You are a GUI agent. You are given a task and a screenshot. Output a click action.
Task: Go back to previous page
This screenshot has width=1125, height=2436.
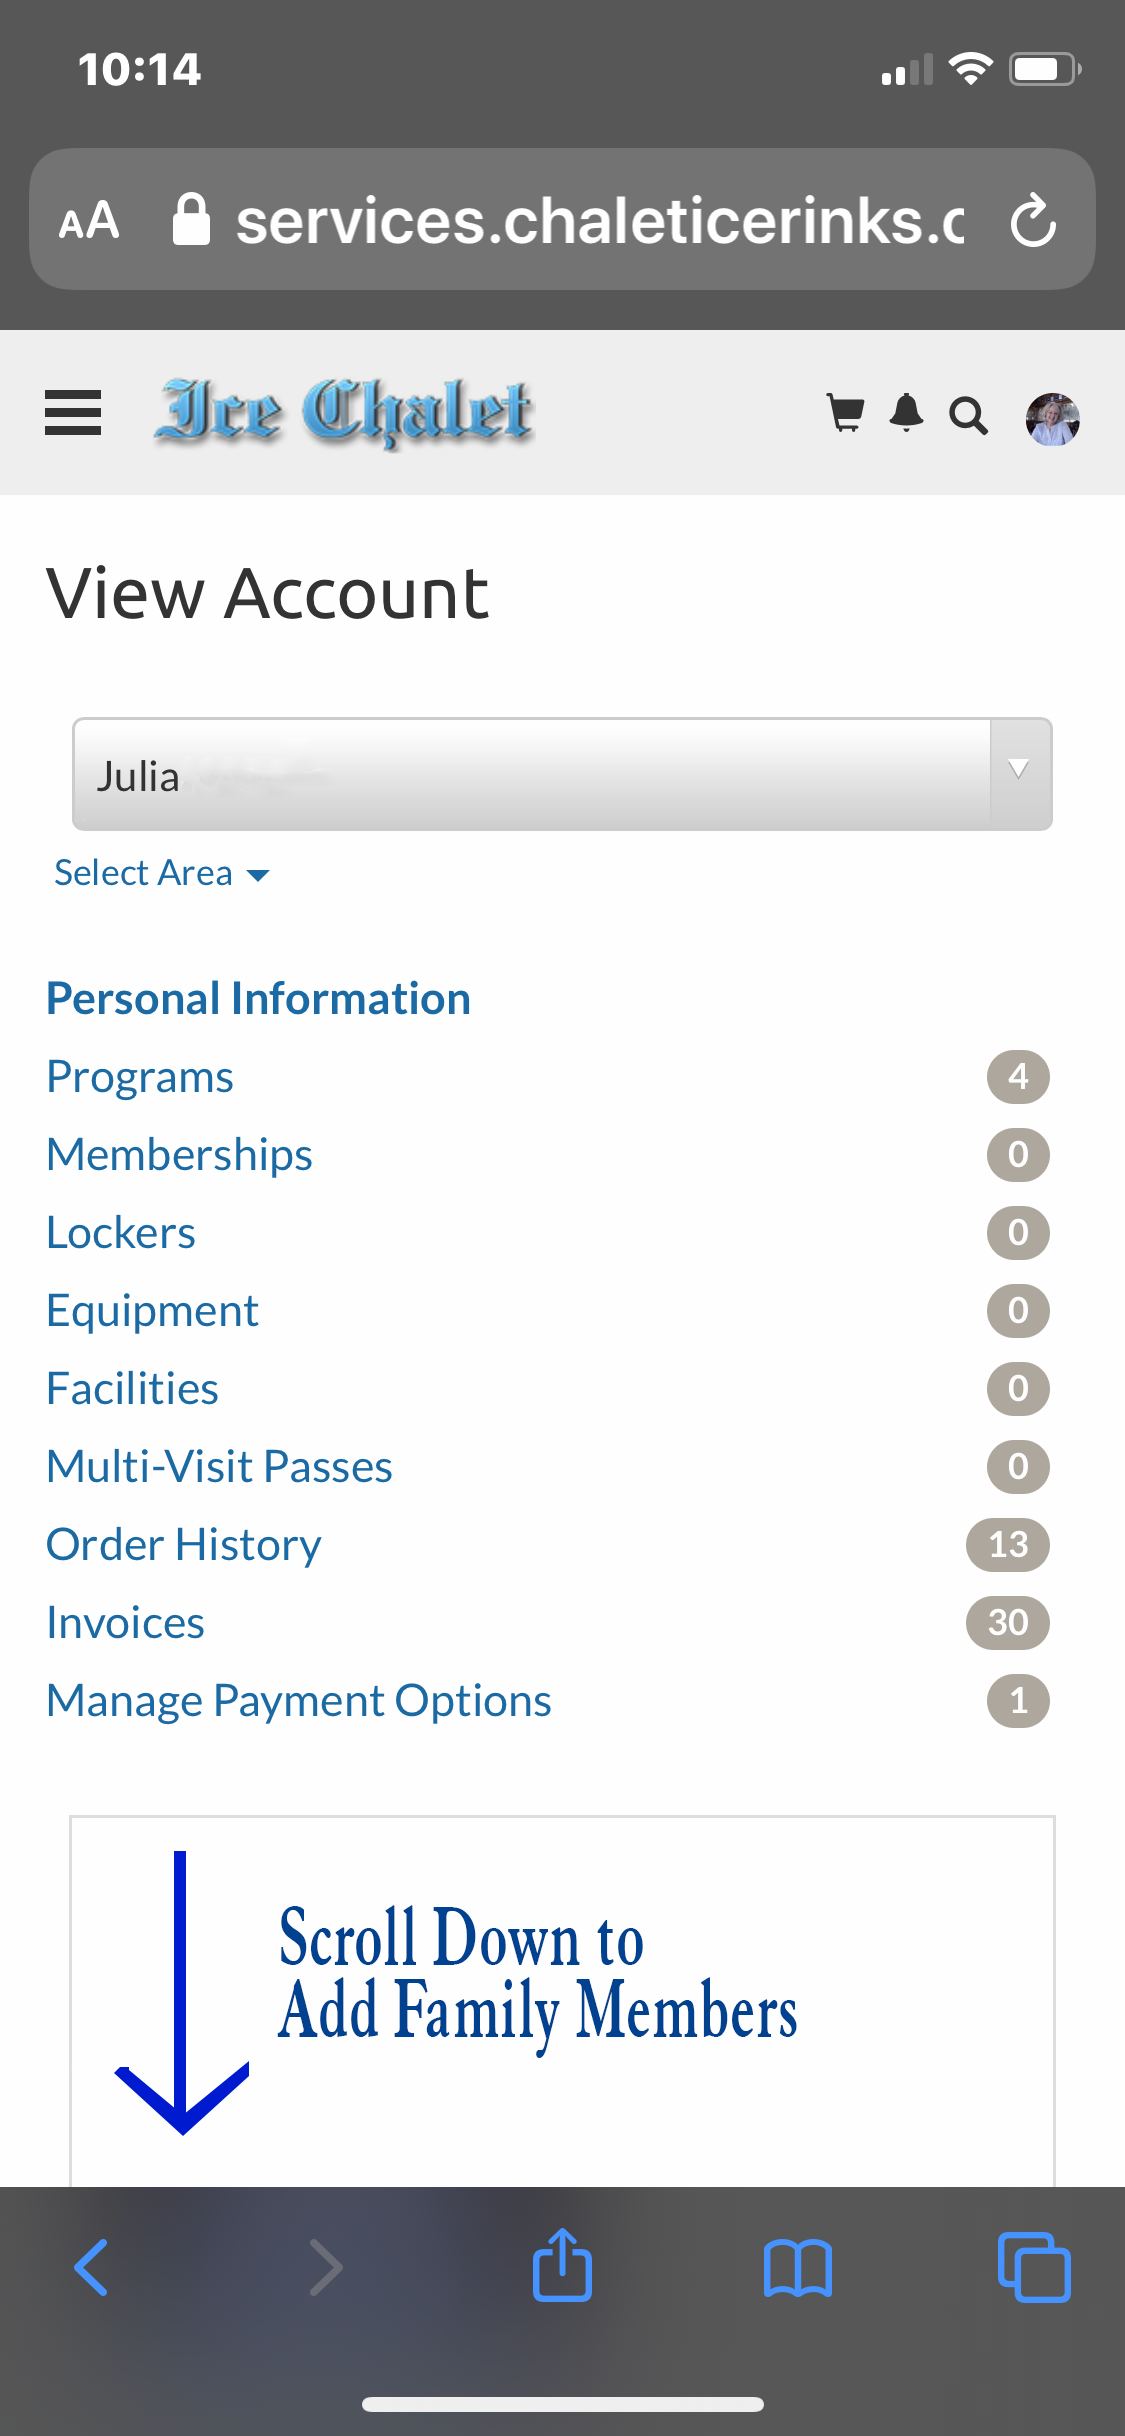(92, 2267)
